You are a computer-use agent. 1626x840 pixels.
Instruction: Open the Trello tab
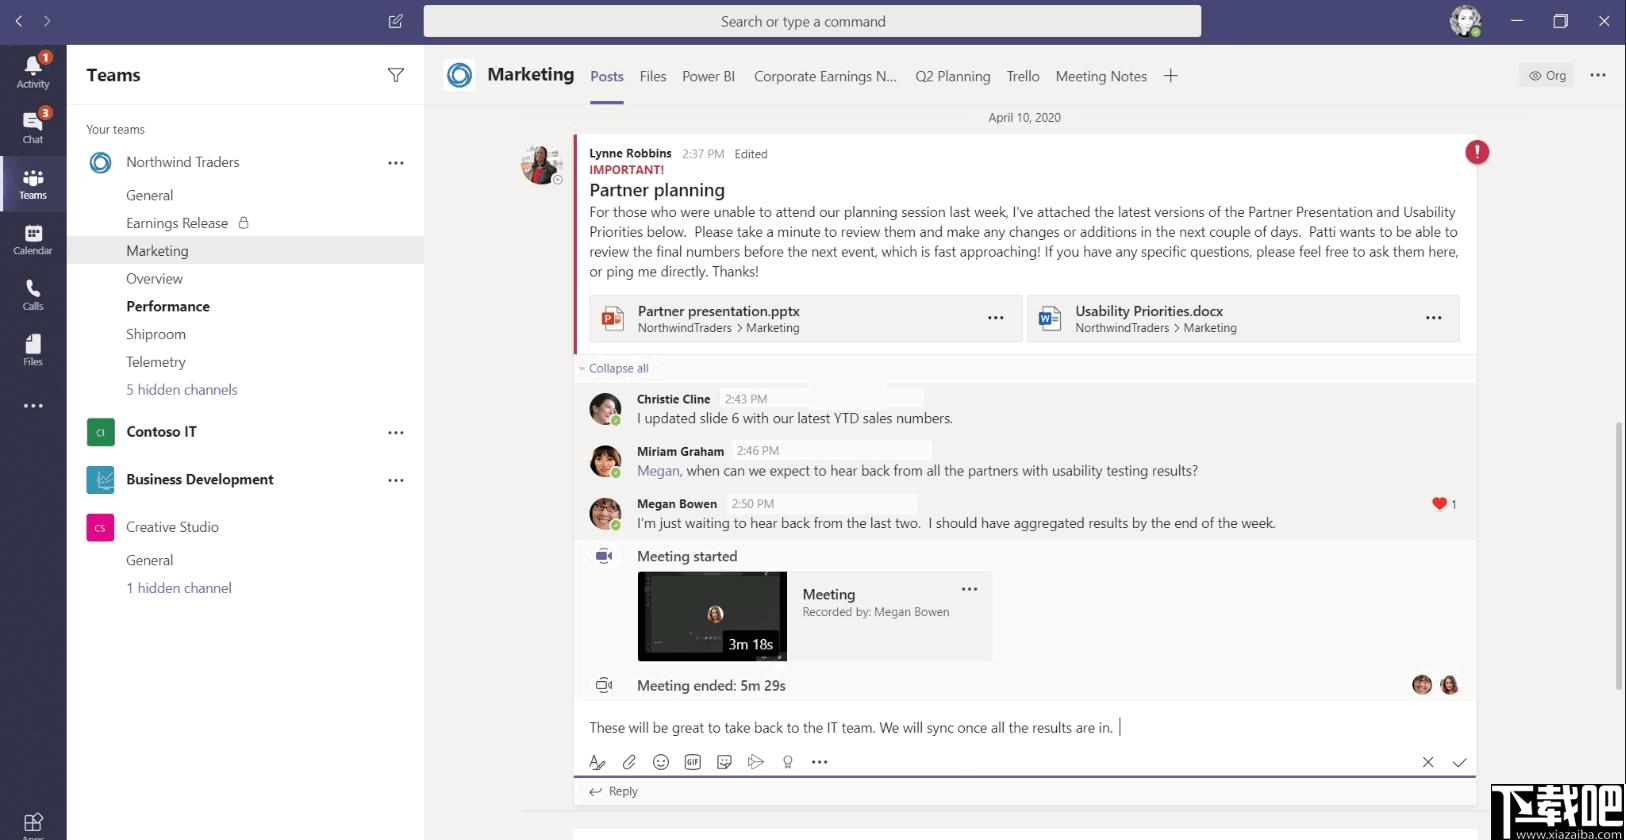pos(1023,76)
